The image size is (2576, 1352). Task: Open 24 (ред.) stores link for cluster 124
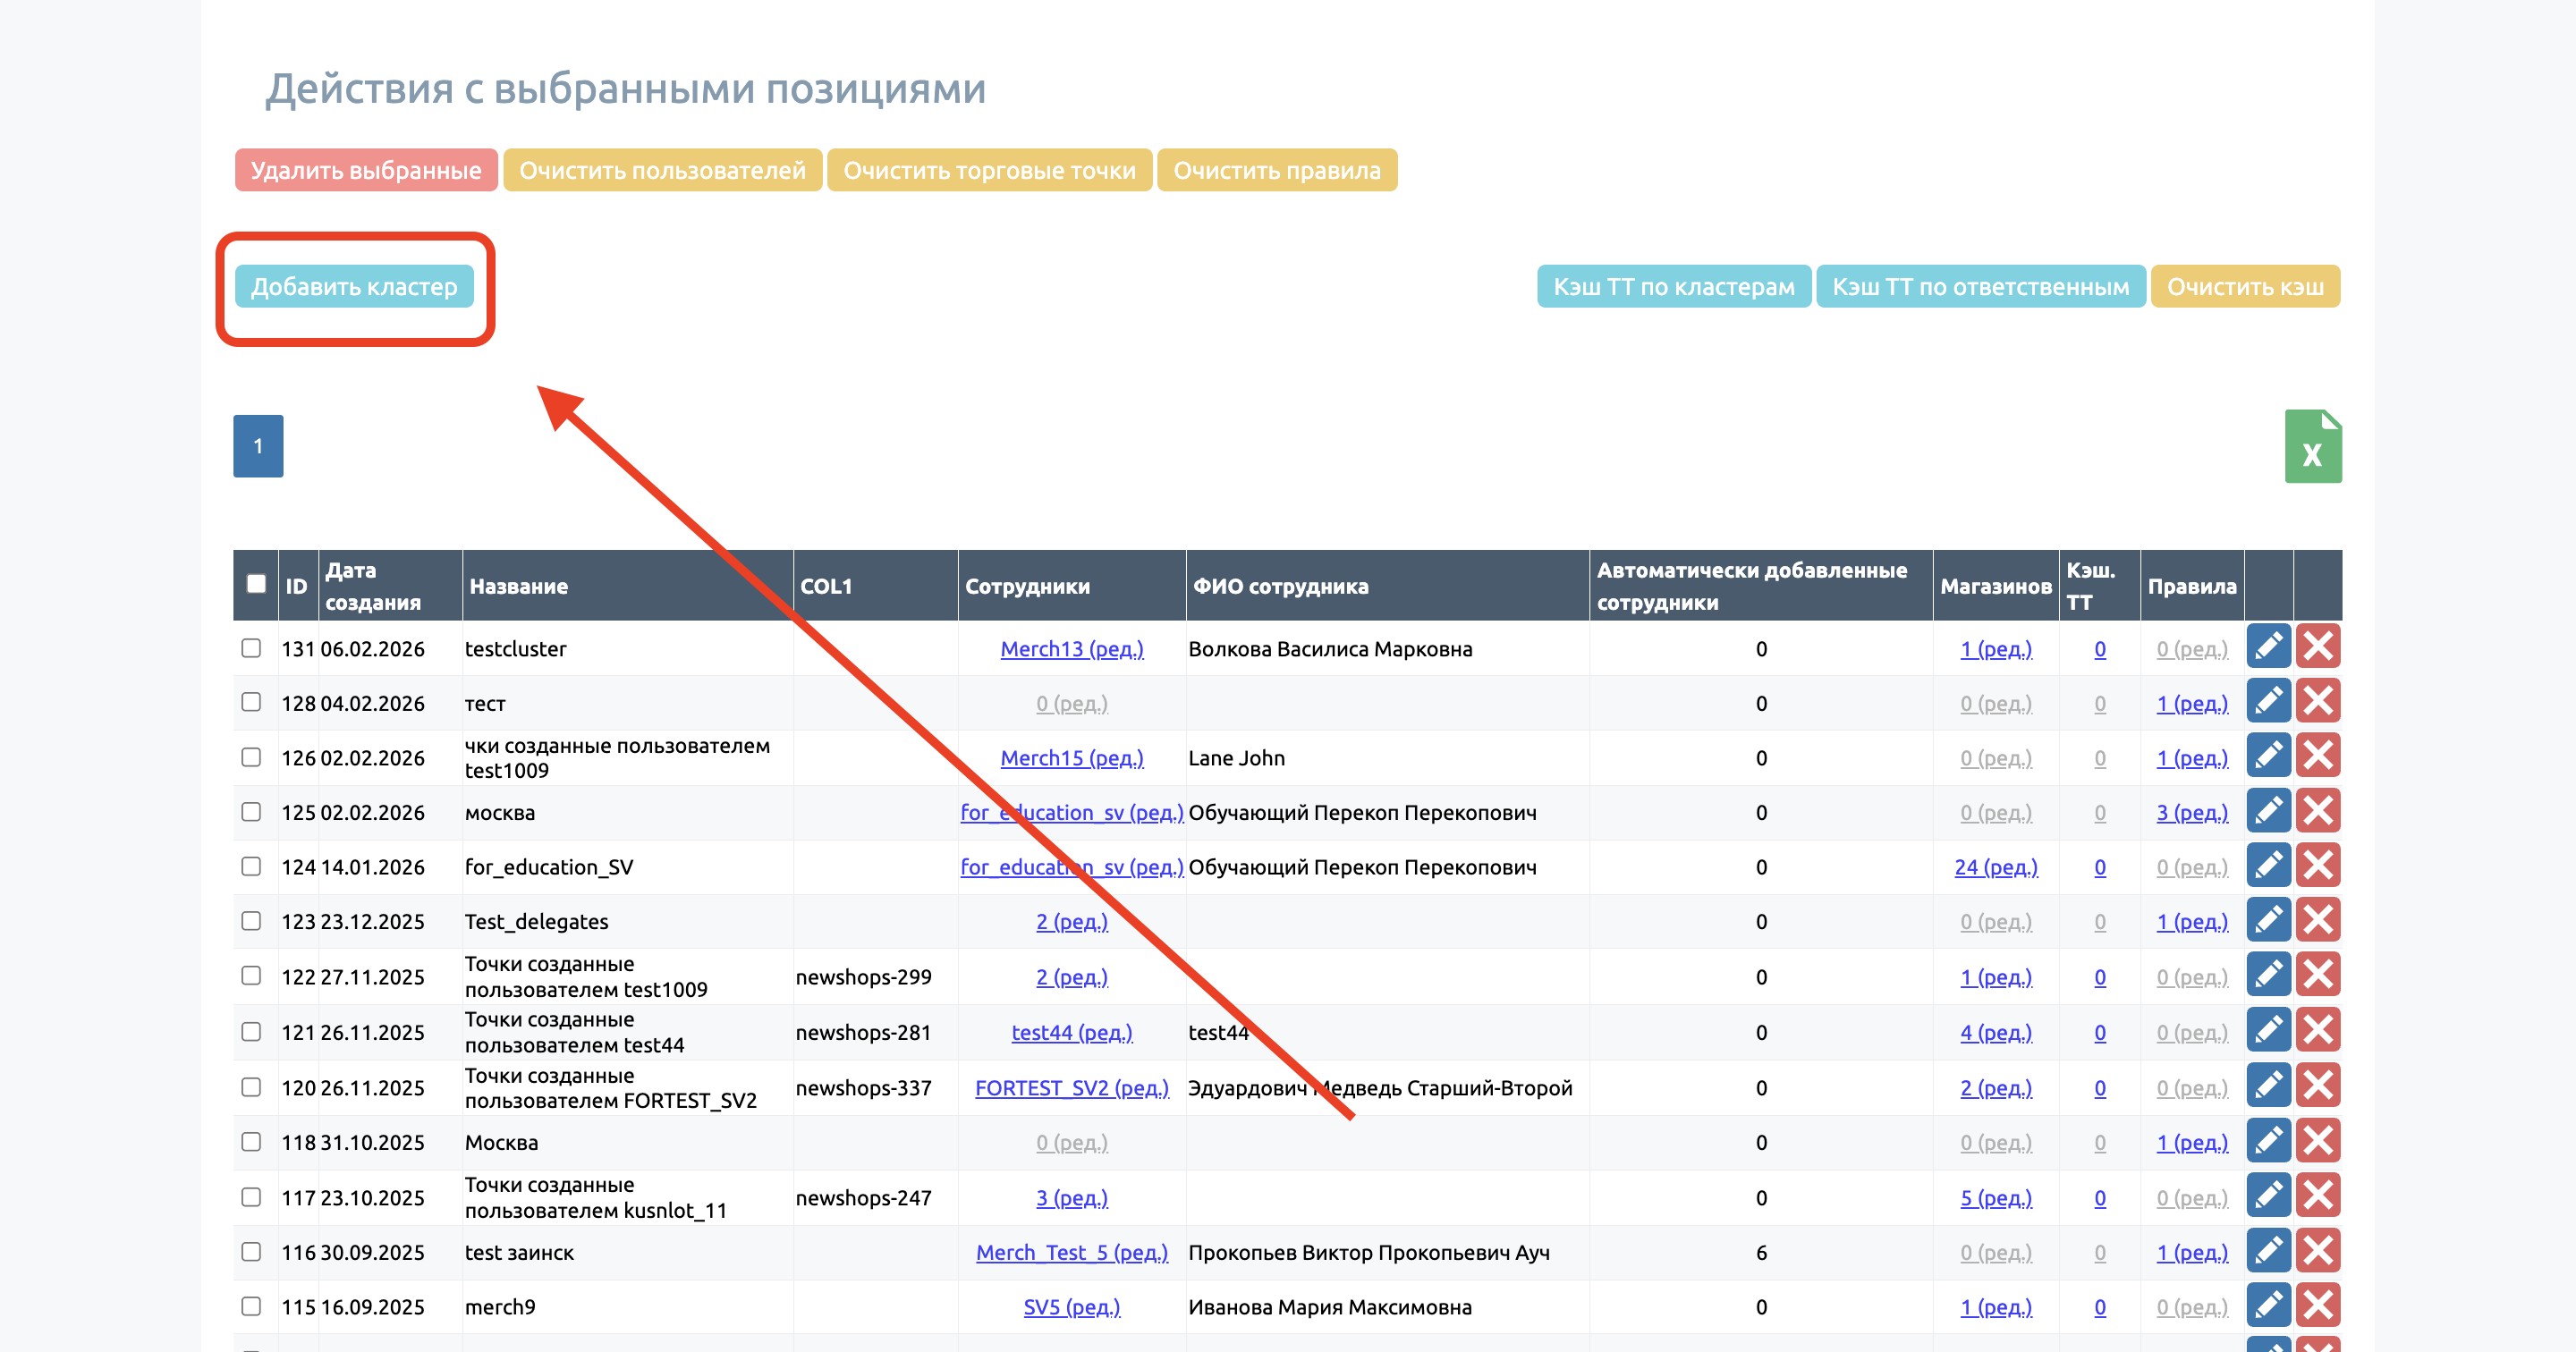[1995, 867]
